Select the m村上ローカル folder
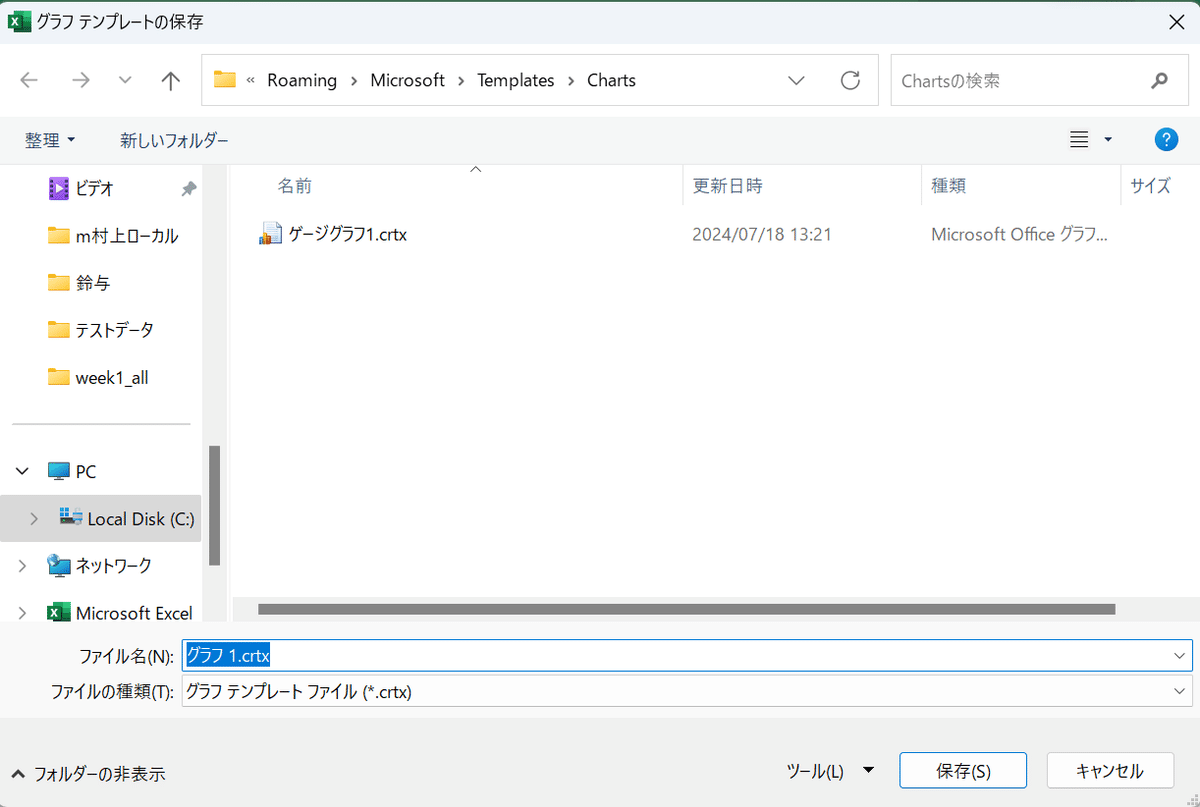Viewport: 1200px width, 807px height. (112, 236)
